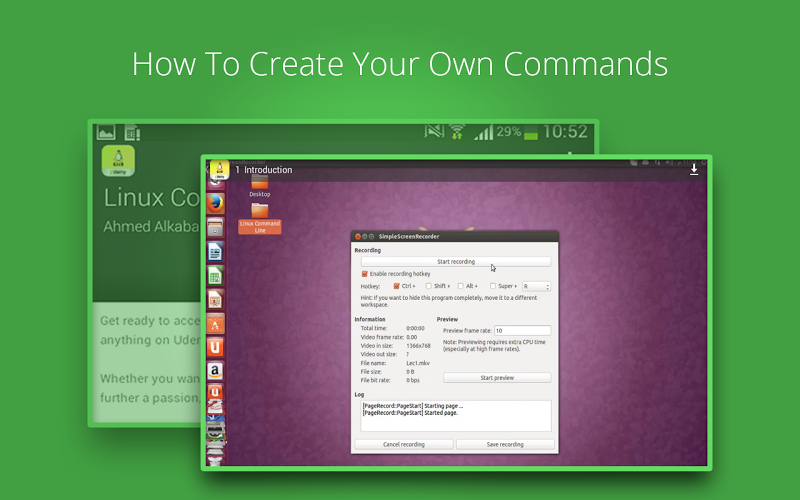Check the Super + hotkey checkbox
Screen dimensions: 800x500
point(493,286)
